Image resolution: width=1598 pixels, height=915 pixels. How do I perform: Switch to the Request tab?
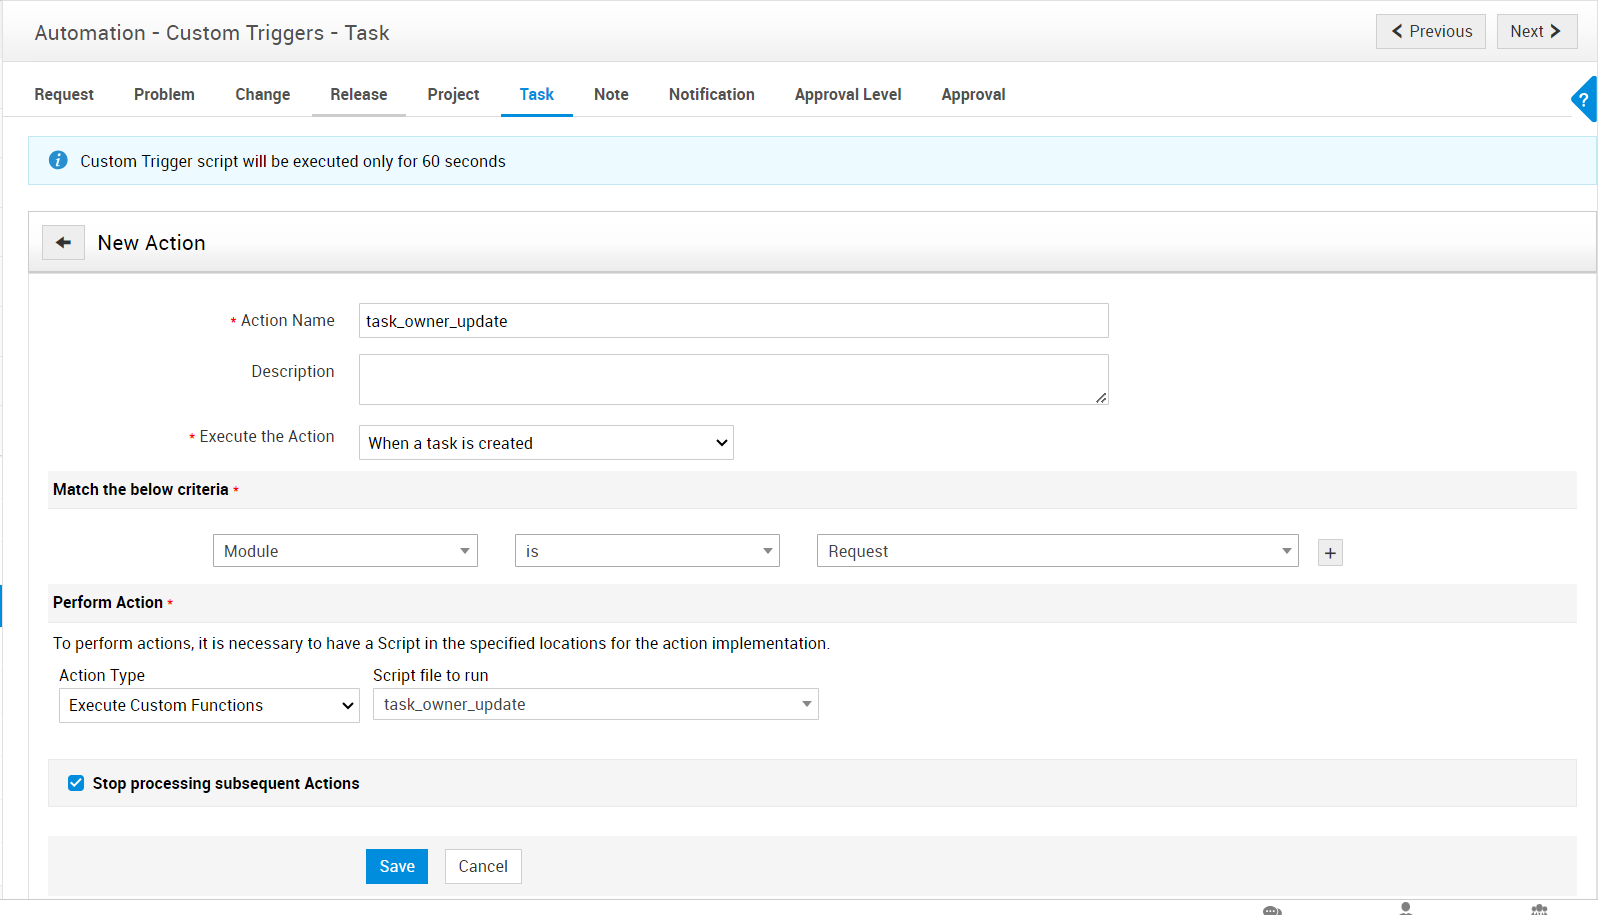pyautogui.click(x=64, y=94)
